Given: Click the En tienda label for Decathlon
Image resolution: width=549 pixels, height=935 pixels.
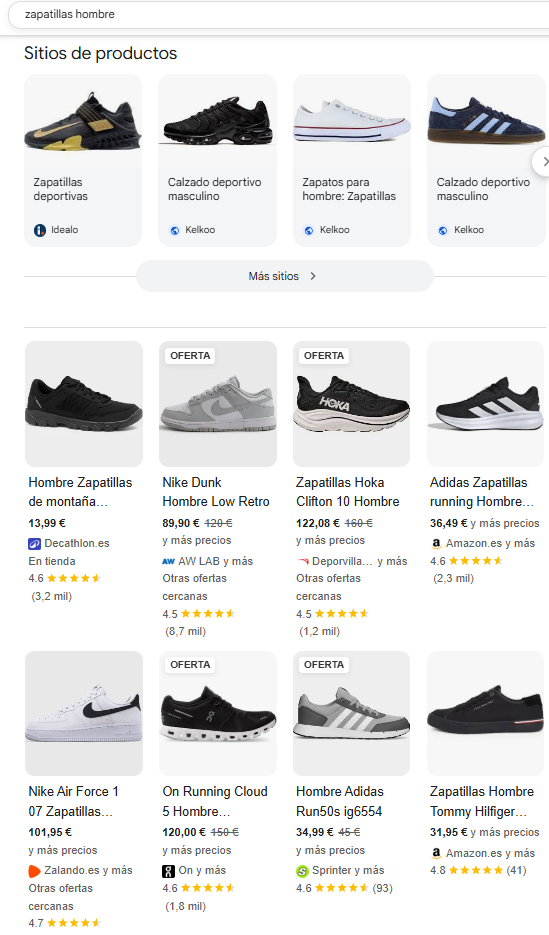Looking at the screenshot, I should [52, 561].
